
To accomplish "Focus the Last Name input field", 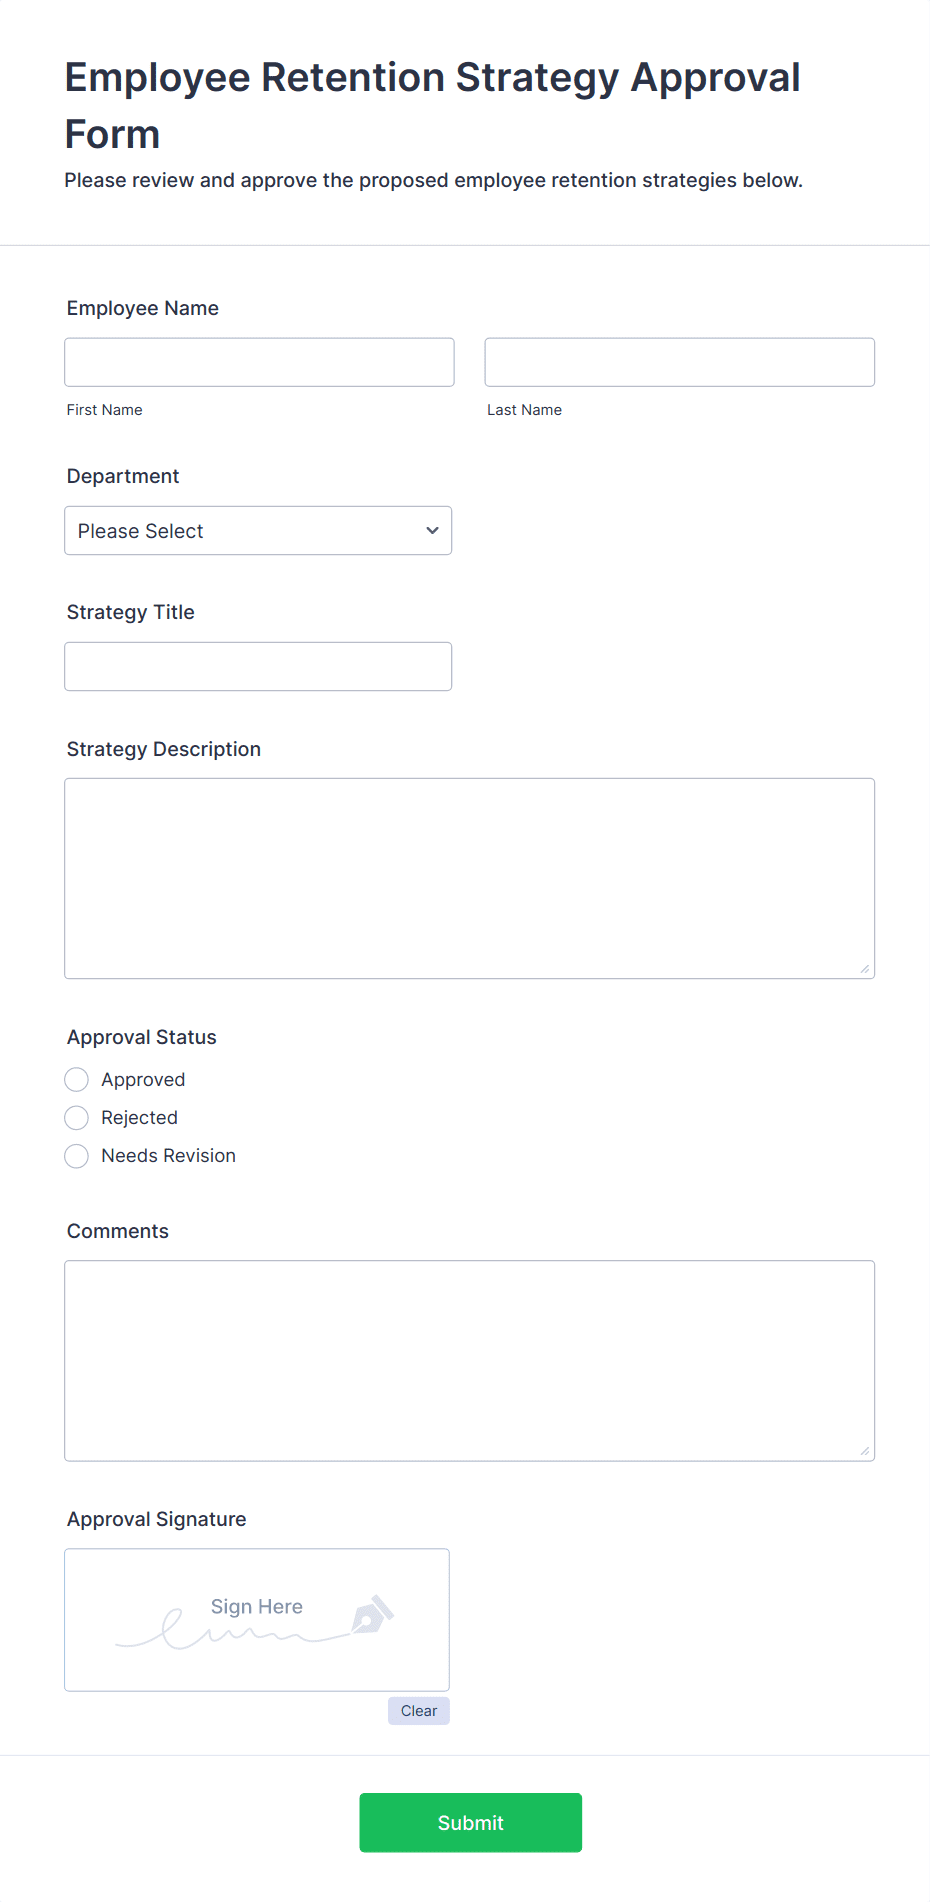I will (x=680, y=362).
